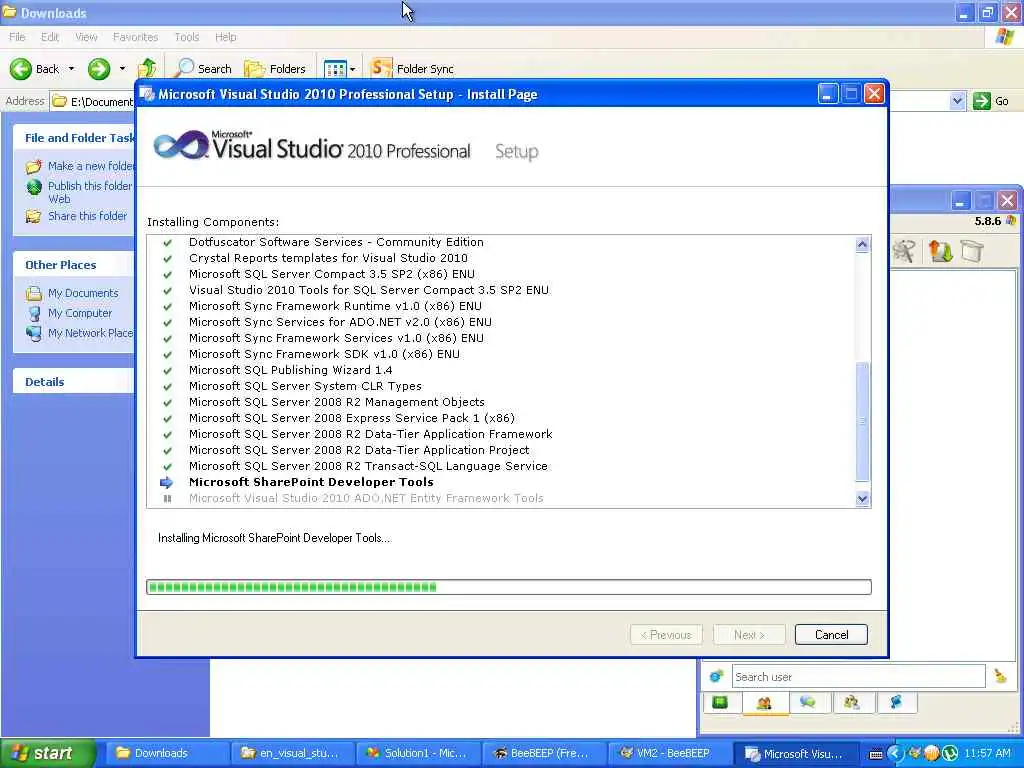The width and height of the screenshot is (1024, 768).
Task: Click the blue arrow current-install icon
Action: pyautogui.click(x=167, y=483)
